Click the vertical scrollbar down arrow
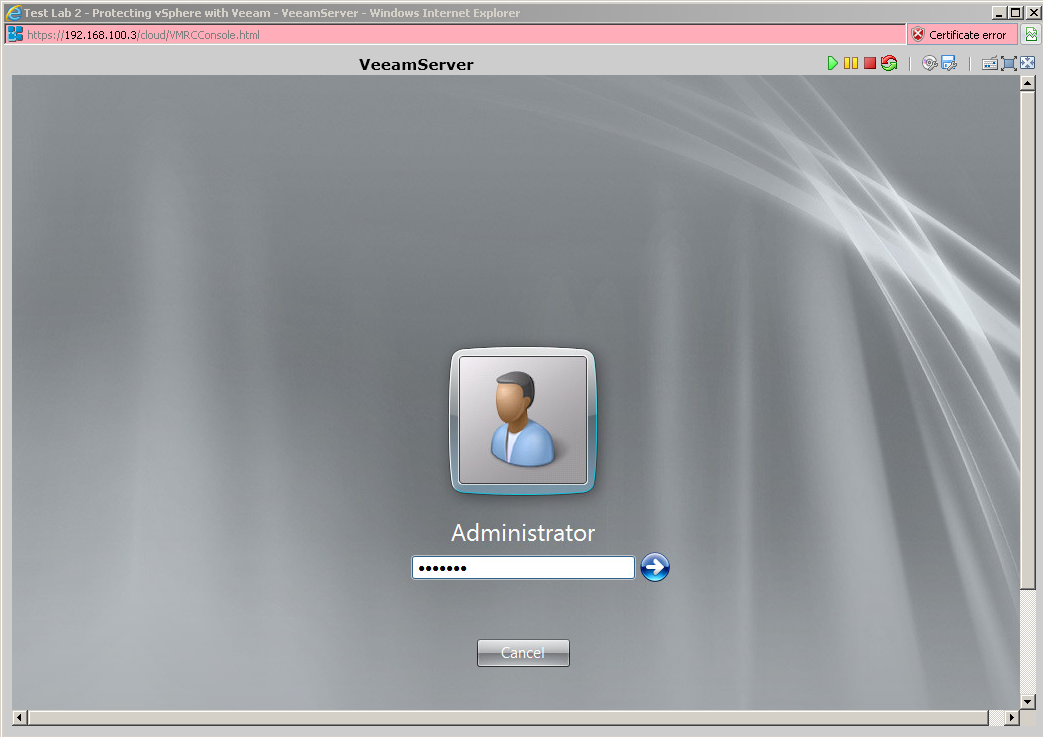The width and height of the screenshot is (1043, 737). click(x=1028, y=702)
